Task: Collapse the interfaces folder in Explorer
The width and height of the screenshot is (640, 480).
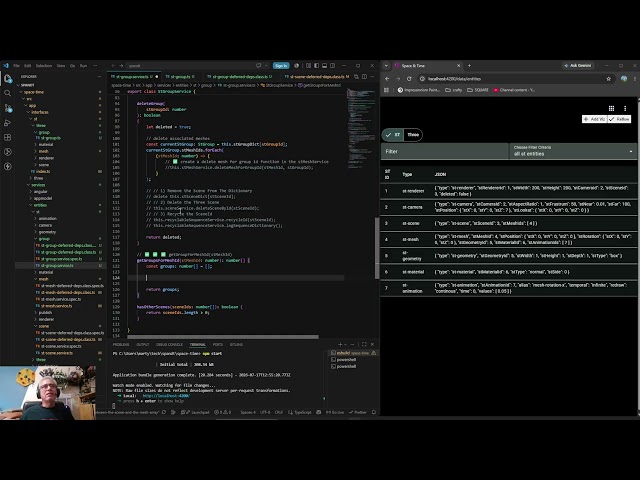Action: (x=40, y=112)
